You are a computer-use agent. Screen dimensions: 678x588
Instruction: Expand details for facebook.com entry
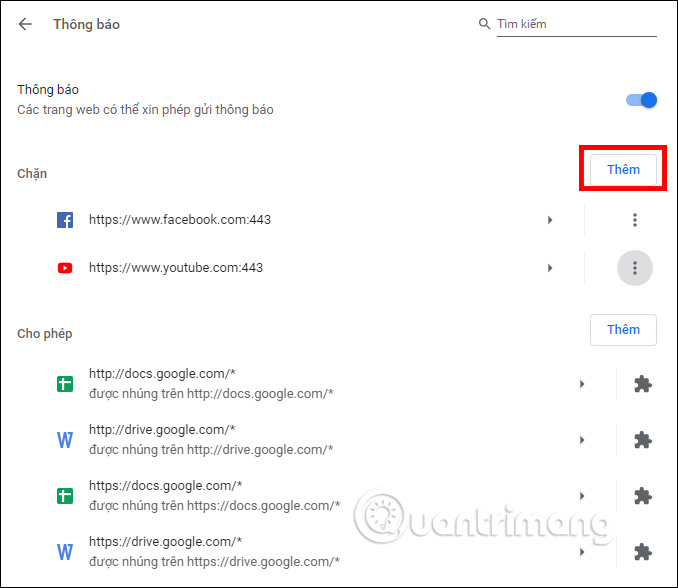[x=550, y=220]
